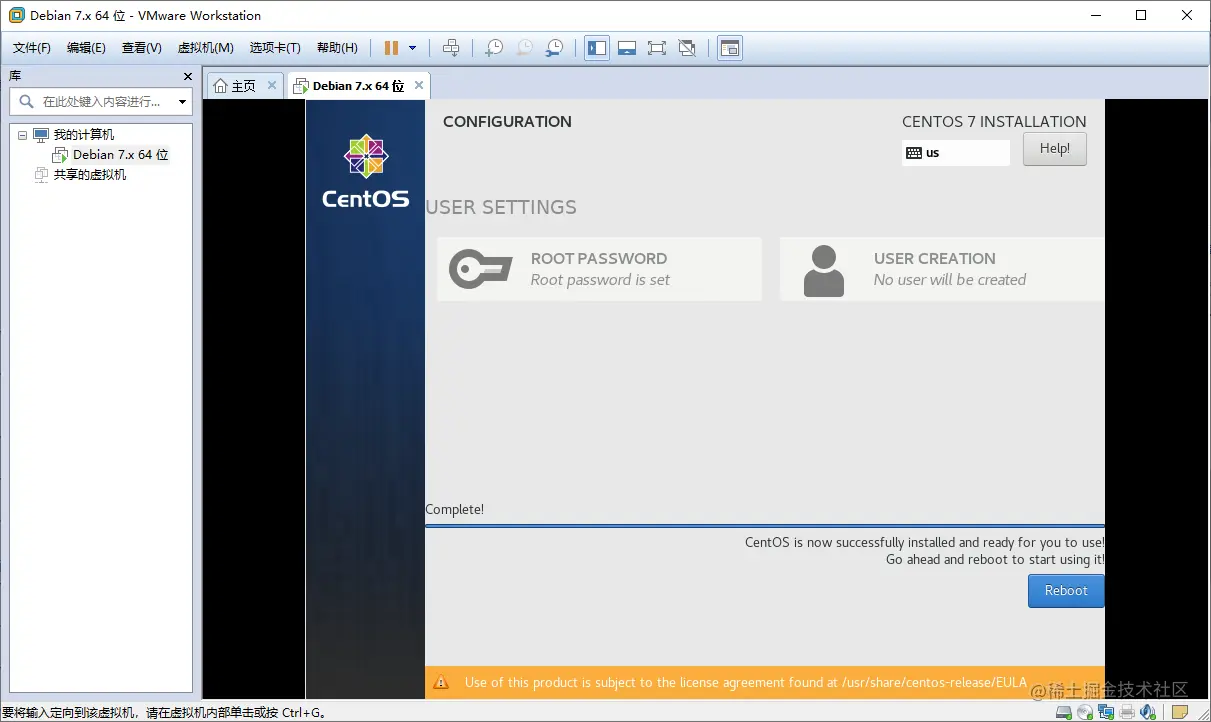Close the Debian 7.x 64 位 tab
1211x722 pixels.
click(419, 86)
